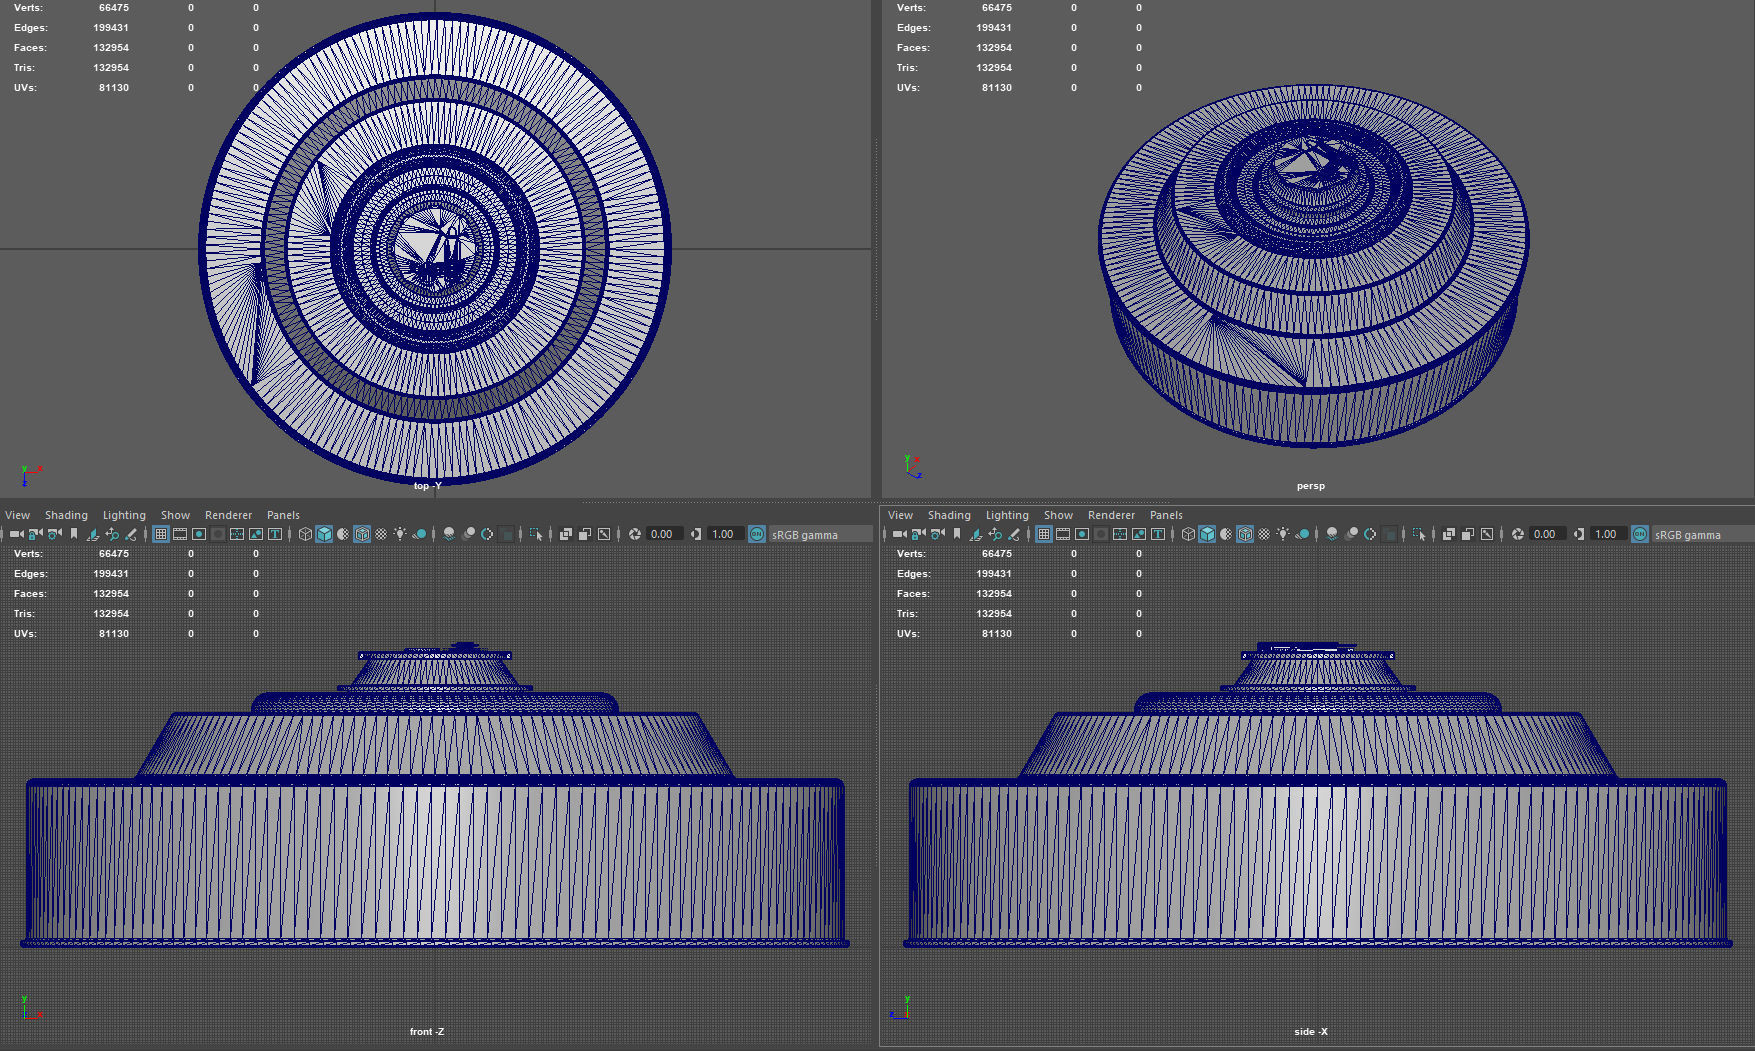Open the Renderer menu of front panel
The width and height of the screenshot is (1755, 1051).
tap(228, 515)
